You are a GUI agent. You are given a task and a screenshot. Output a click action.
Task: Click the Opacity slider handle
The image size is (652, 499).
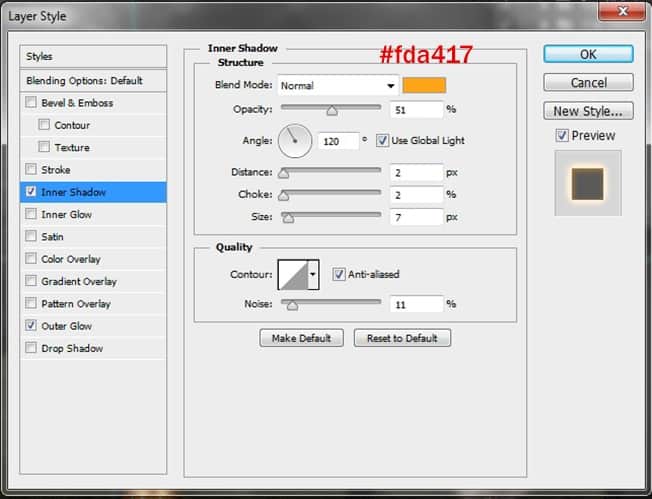(x=332, y=111)
